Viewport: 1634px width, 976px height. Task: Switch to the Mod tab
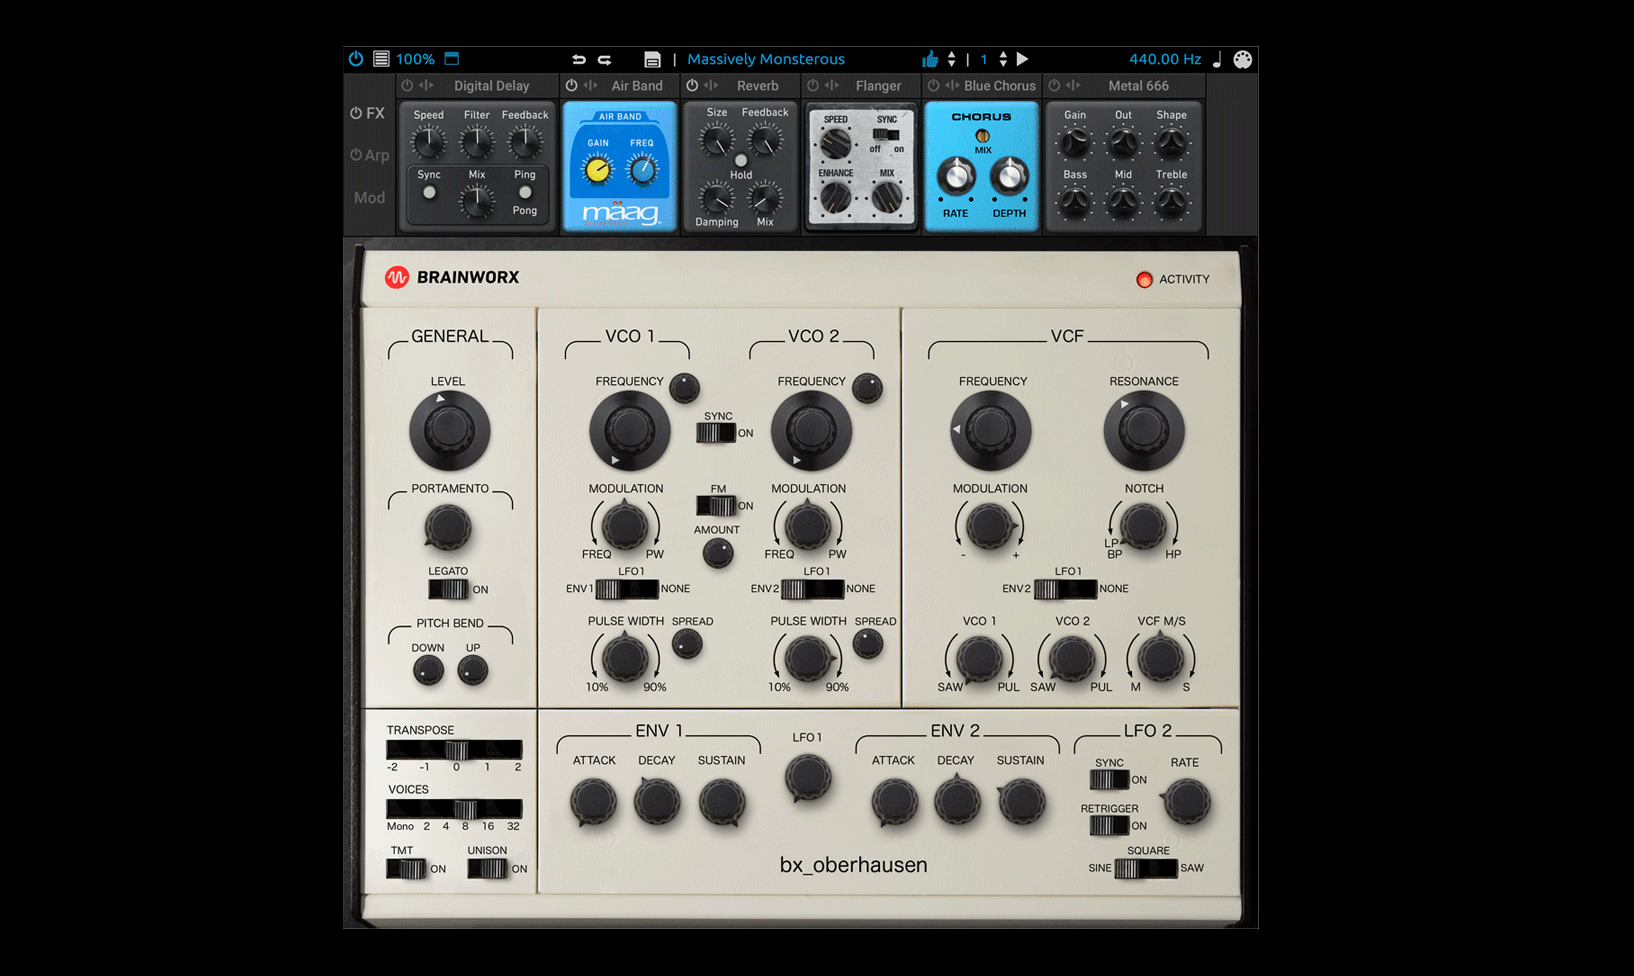click(369, 197)
